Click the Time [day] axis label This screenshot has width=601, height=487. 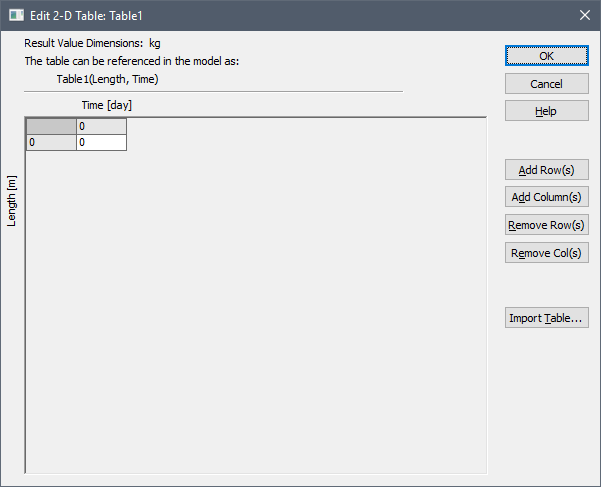pyautogui.click(x=107, y=105)
